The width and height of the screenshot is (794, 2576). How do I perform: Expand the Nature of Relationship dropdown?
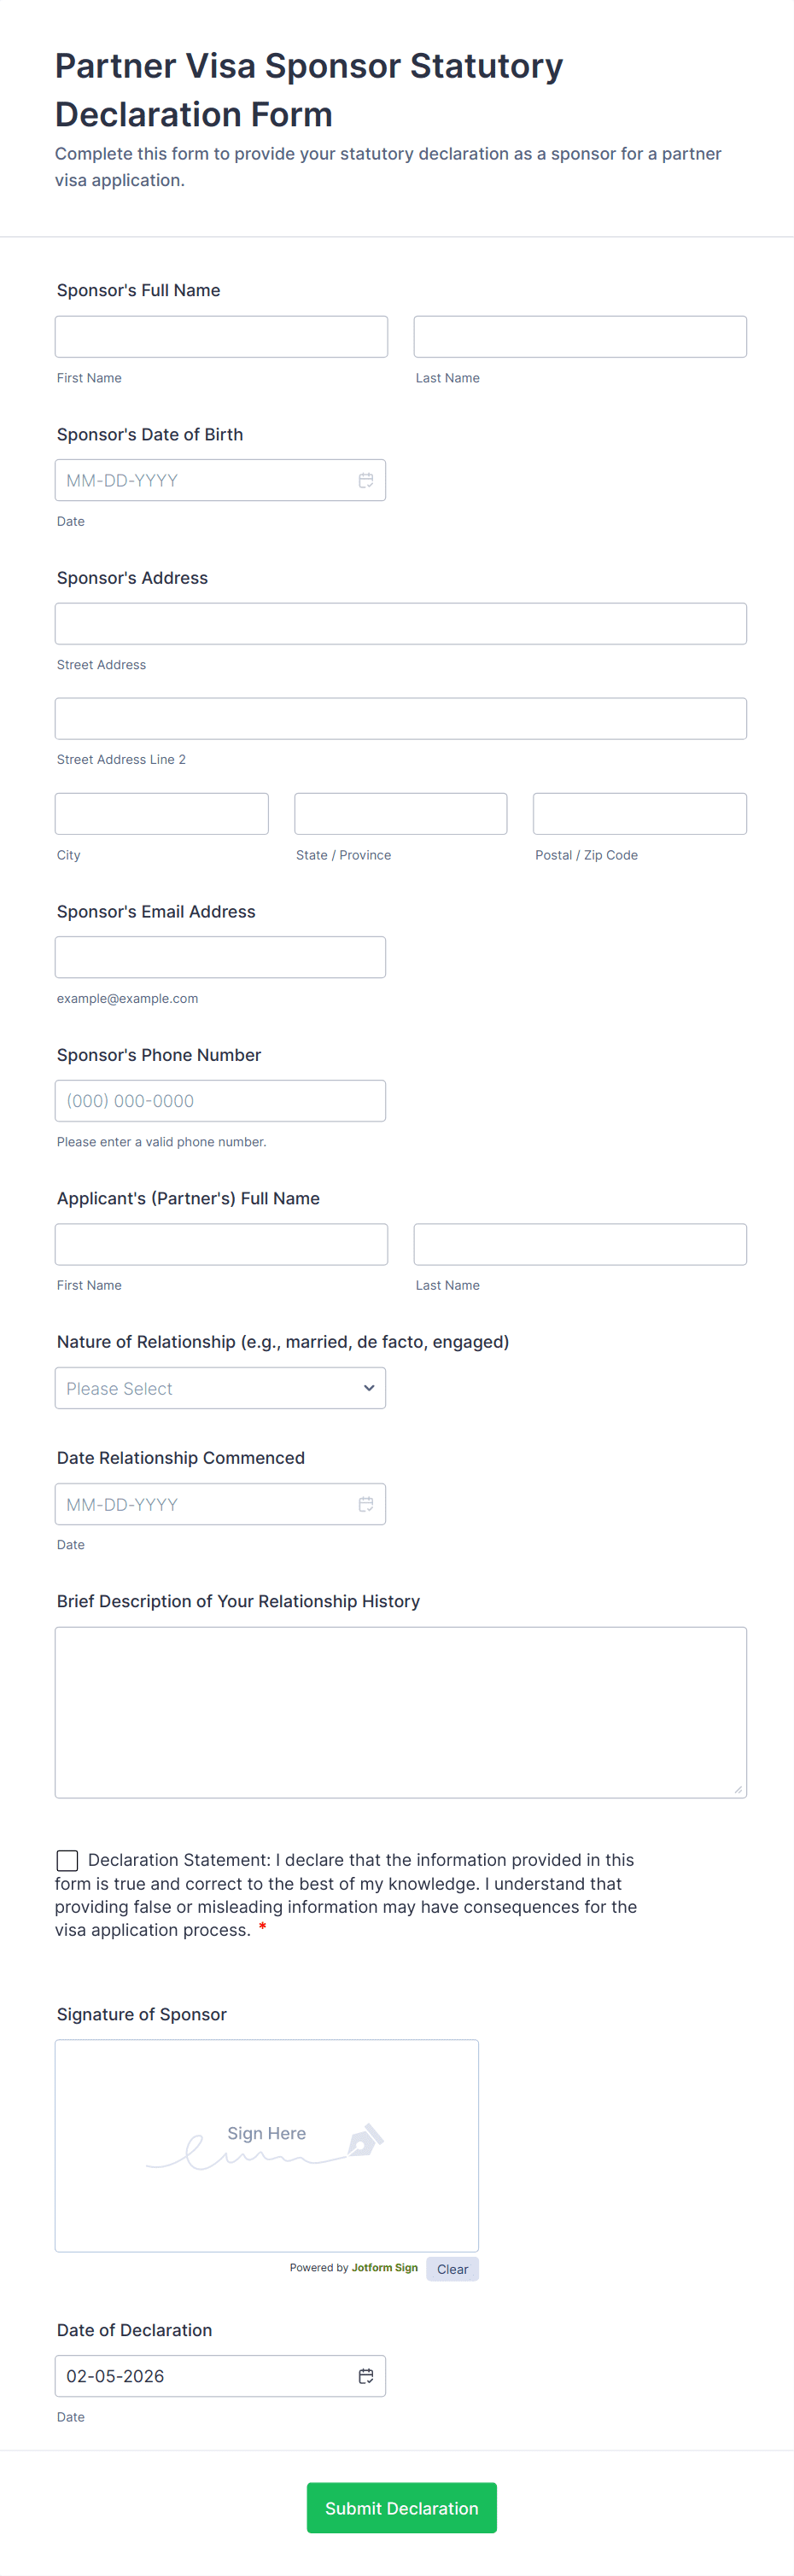[x=220, y=1388]
